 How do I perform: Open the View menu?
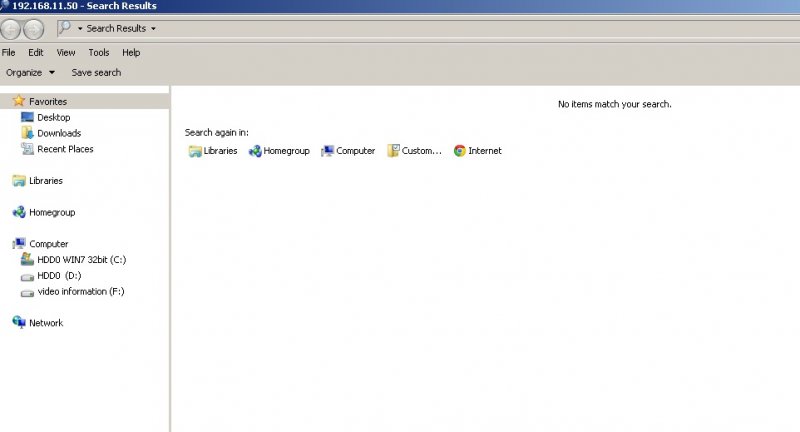pos(66,53)
